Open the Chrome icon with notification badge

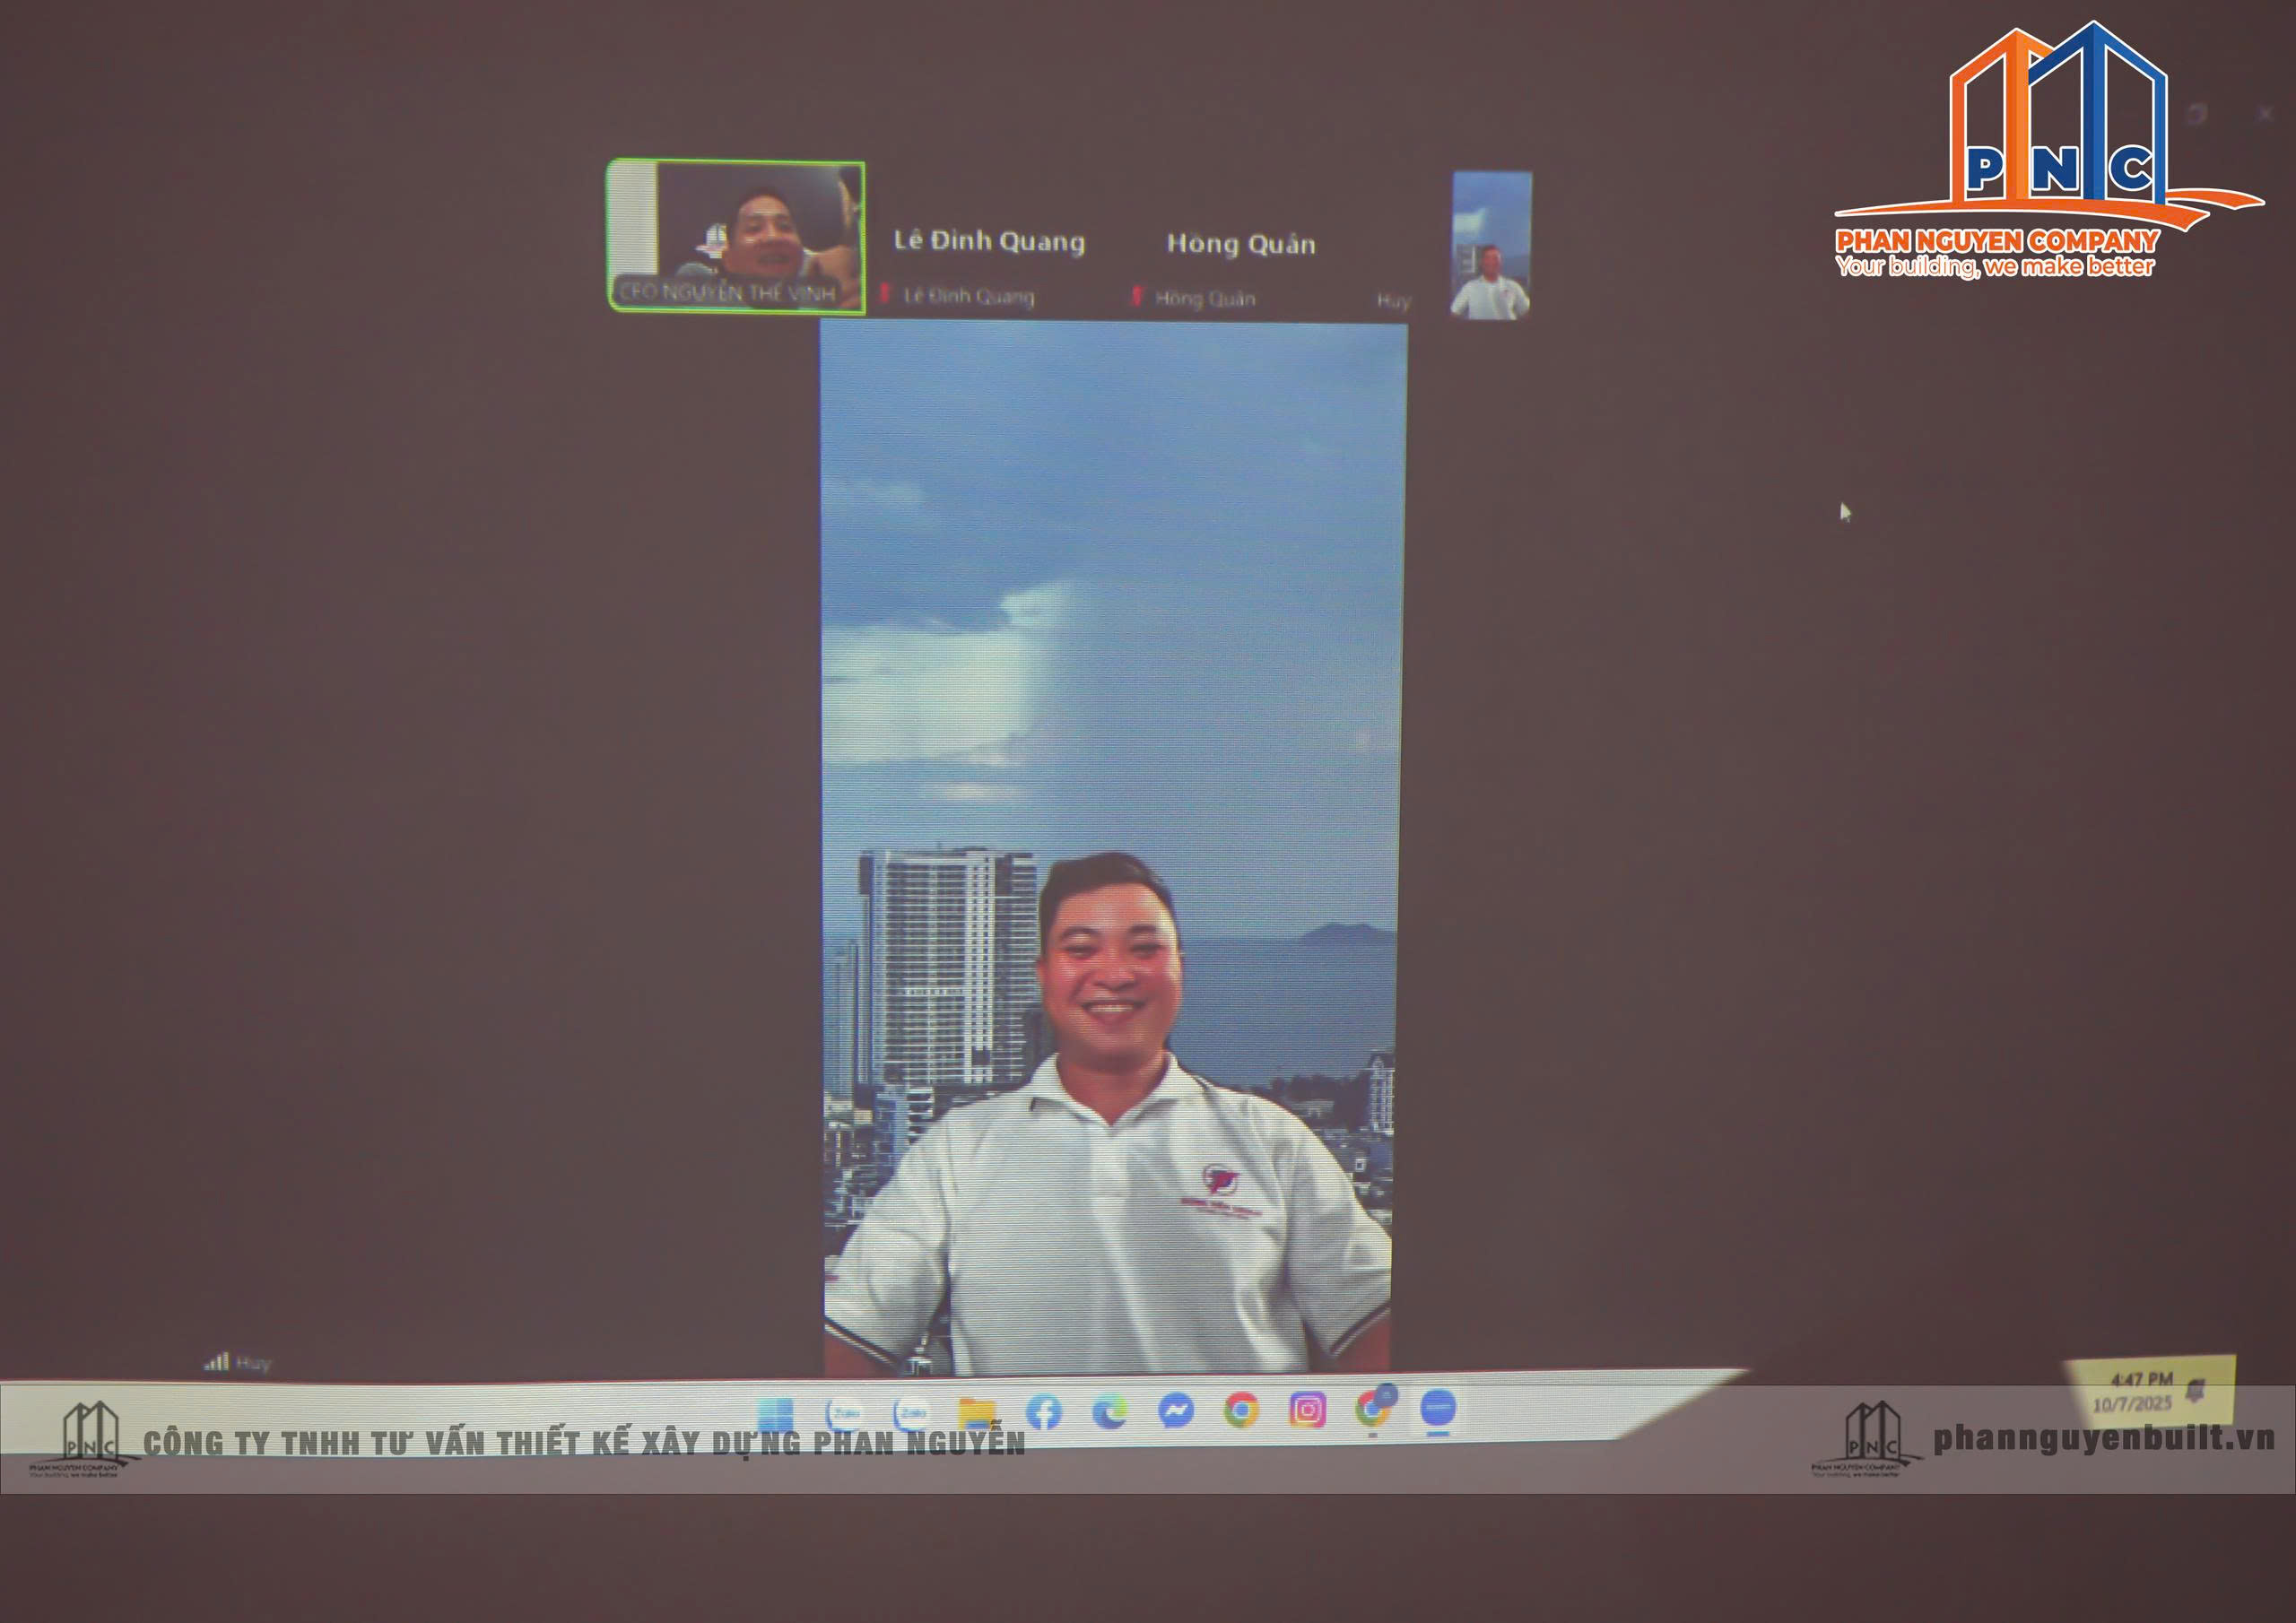click(x=1373, y=1409)
